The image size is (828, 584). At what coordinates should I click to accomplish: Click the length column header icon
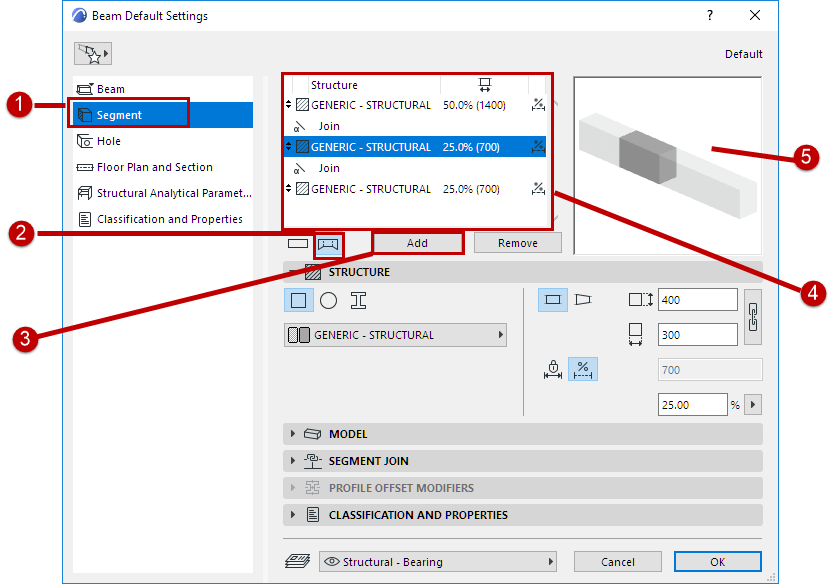(x=485, y=84)
